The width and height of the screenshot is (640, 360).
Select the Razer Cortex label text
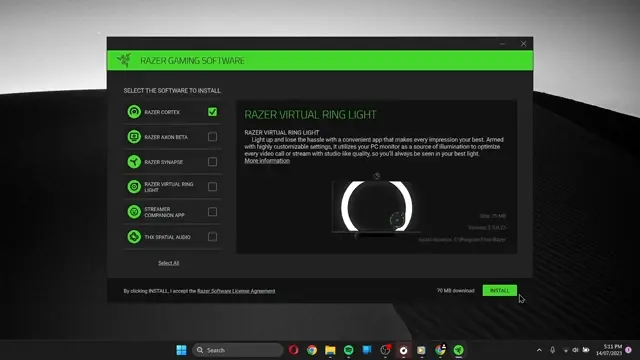(162, 112)
